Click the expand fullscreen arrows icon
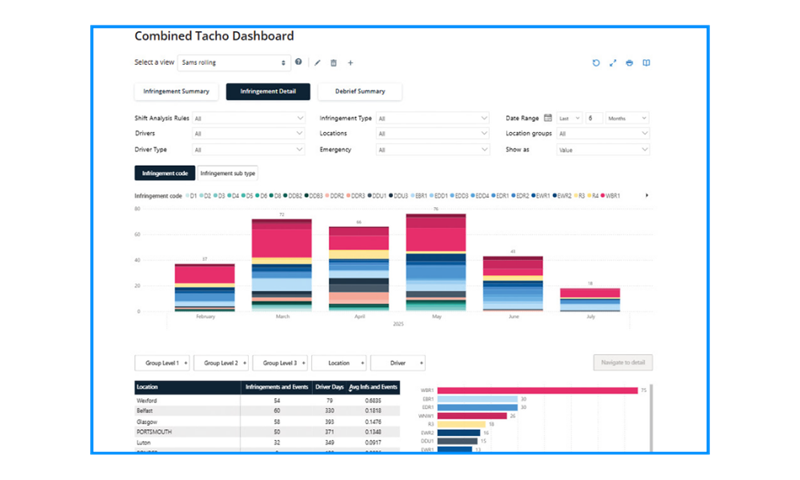 click(613, 63)
